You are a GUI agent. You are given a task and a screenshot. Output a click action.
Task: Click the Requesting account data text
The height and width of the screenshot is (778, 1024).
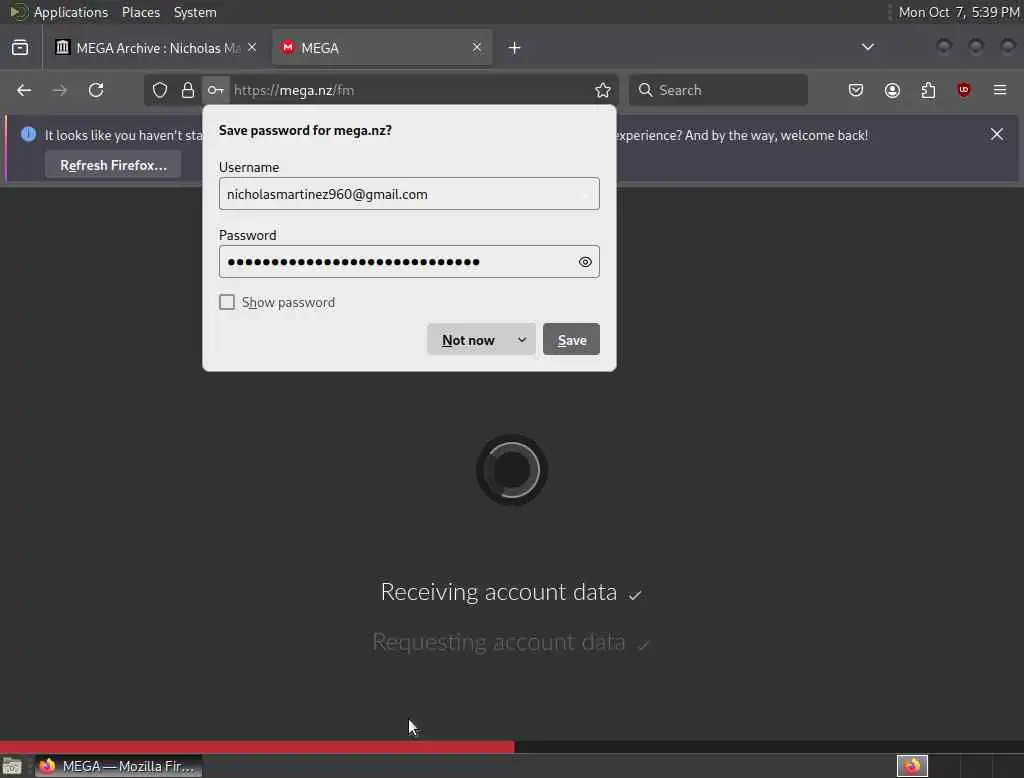498,642
